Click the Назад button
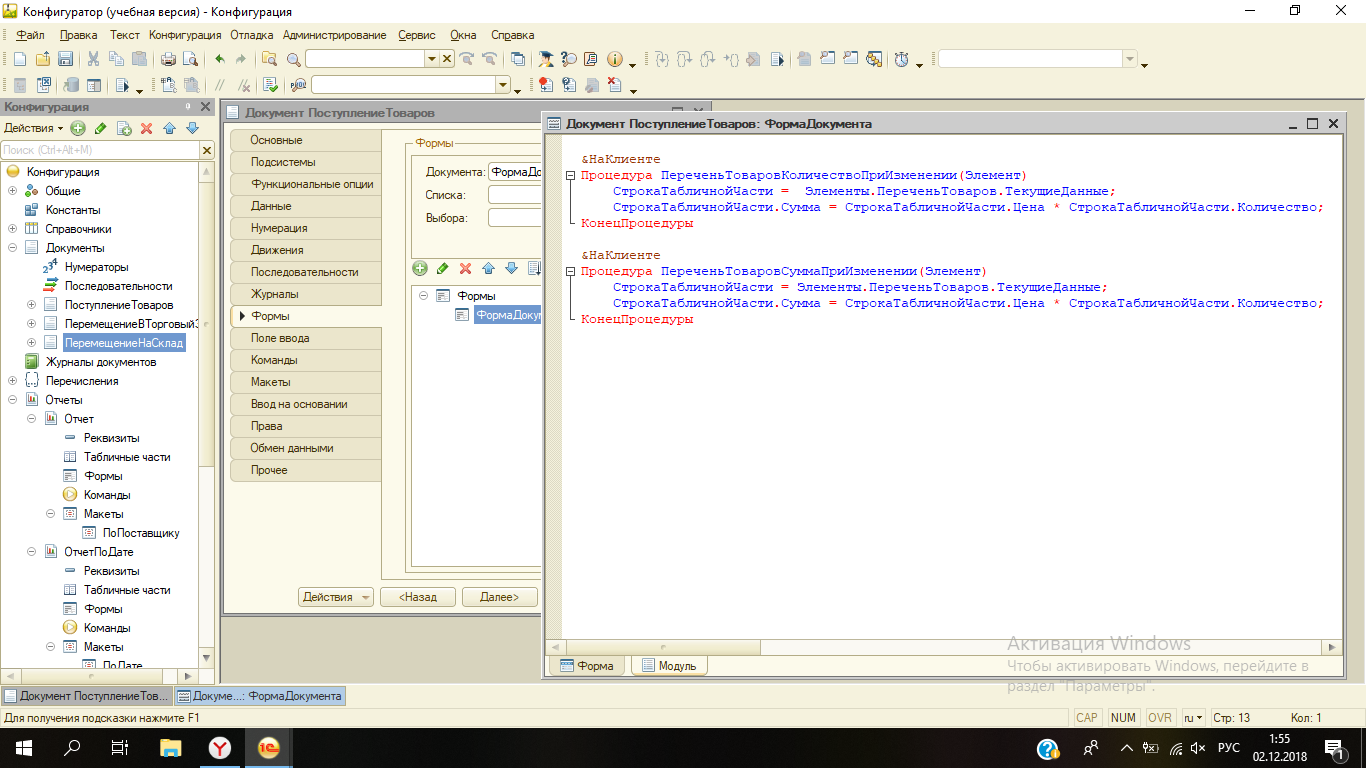Screen dimensions: 1366x768 coord(417,597)
